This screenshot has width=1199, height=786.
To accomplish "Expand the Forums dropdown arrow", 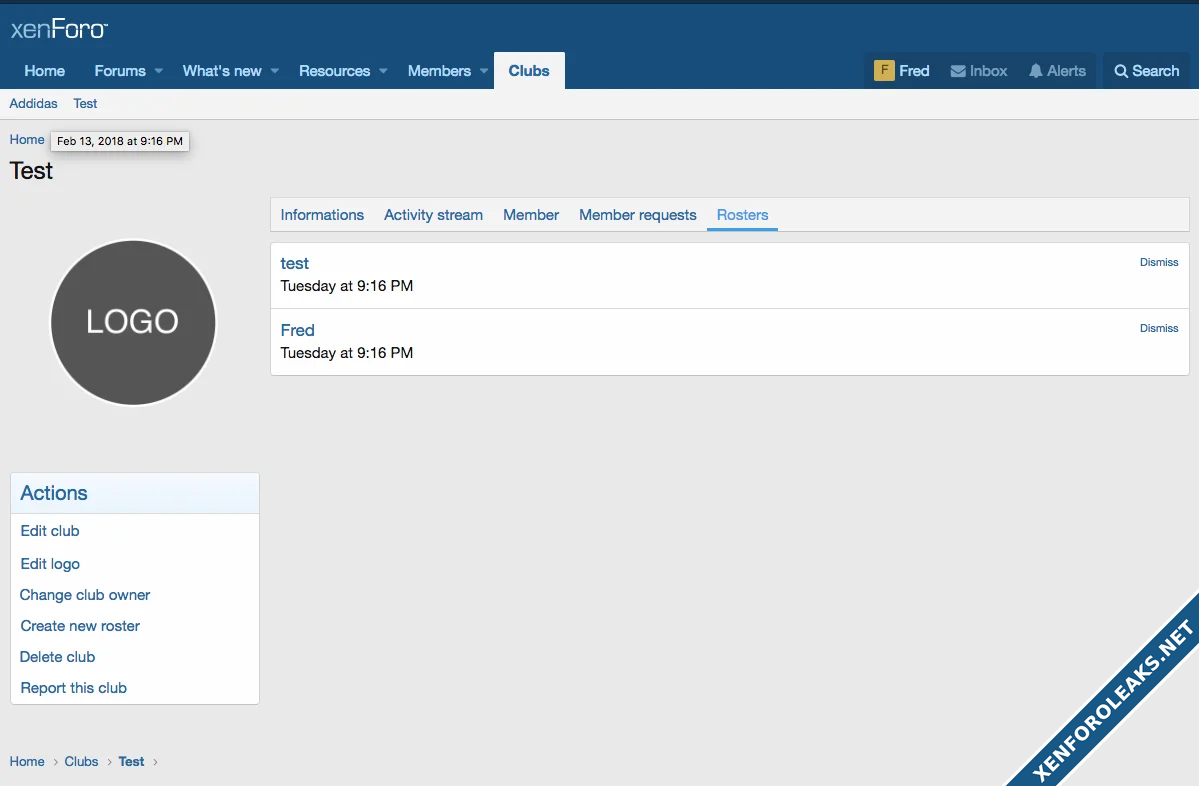I will click(x=158, y=71).
